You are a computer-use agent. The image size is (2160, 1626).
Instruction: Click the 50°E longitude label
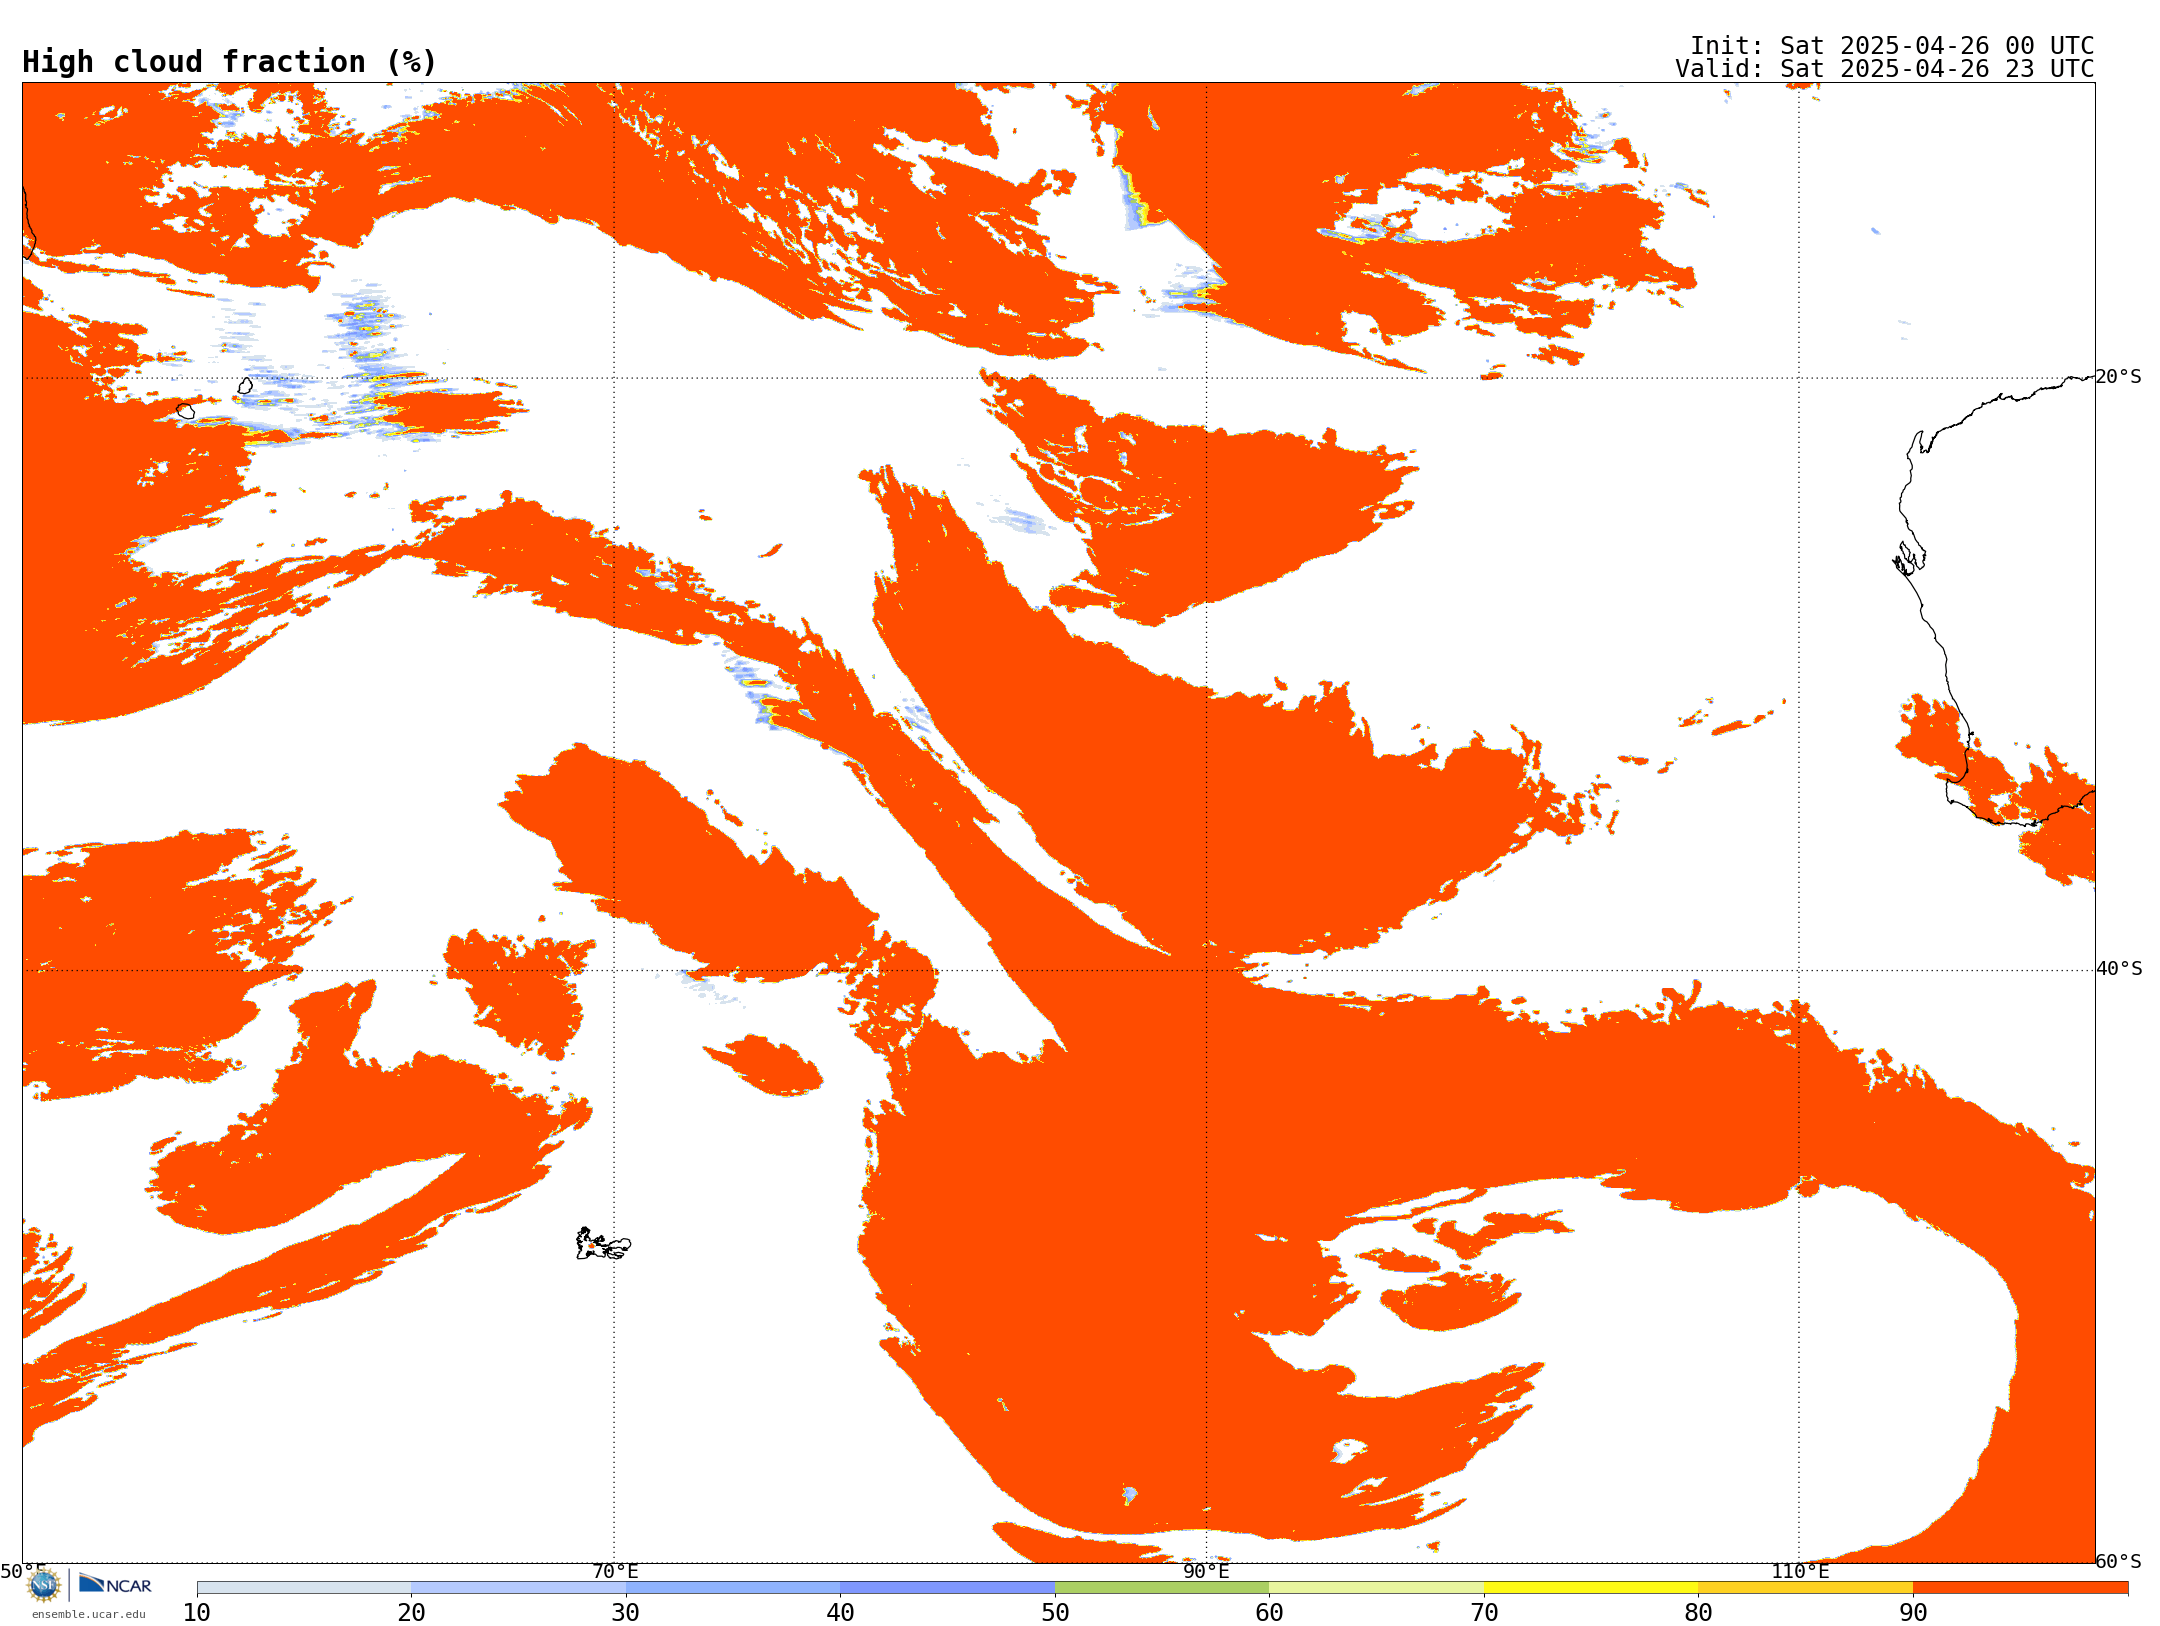(x=23, y=1571)
